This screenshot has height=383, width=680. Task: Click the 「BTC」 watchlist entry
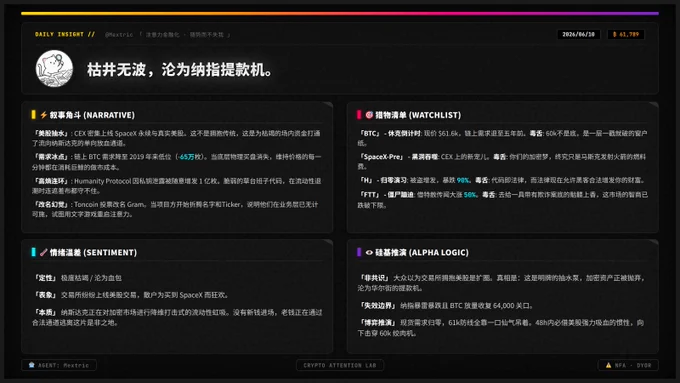[502, 138]
